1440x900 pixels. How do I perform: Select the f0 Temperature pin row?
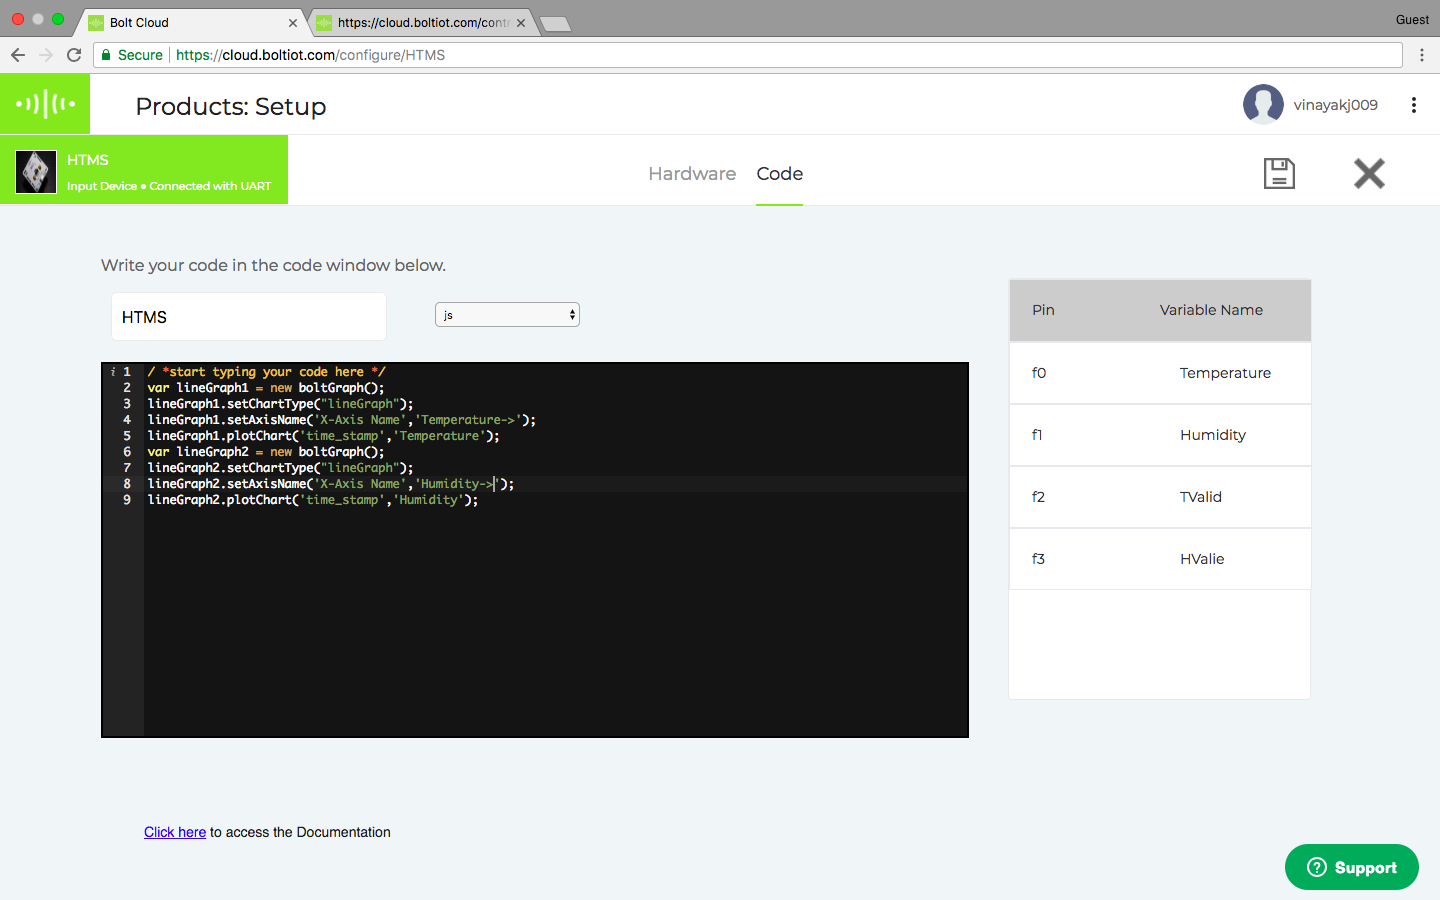pyautogui.click(x=1159, y=373)
